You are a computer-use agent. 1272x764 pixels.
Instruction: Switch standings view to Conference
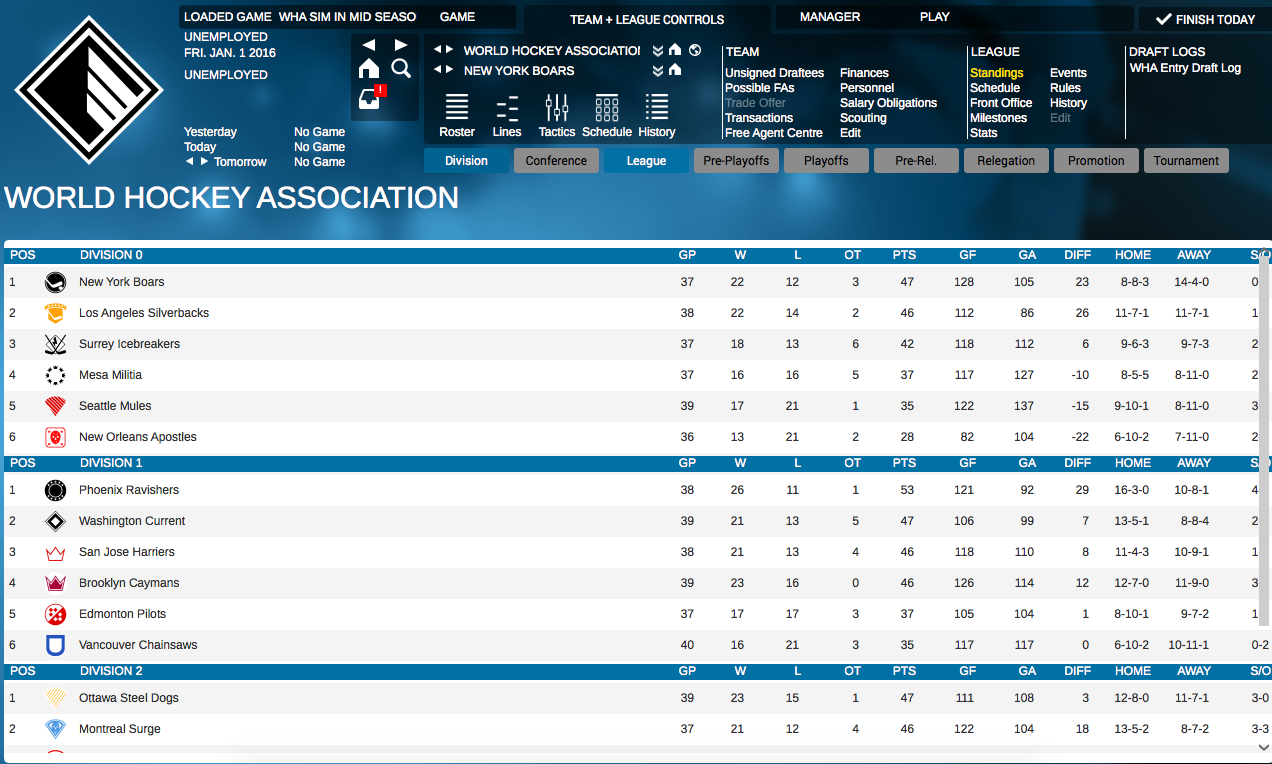pos(556,160)
